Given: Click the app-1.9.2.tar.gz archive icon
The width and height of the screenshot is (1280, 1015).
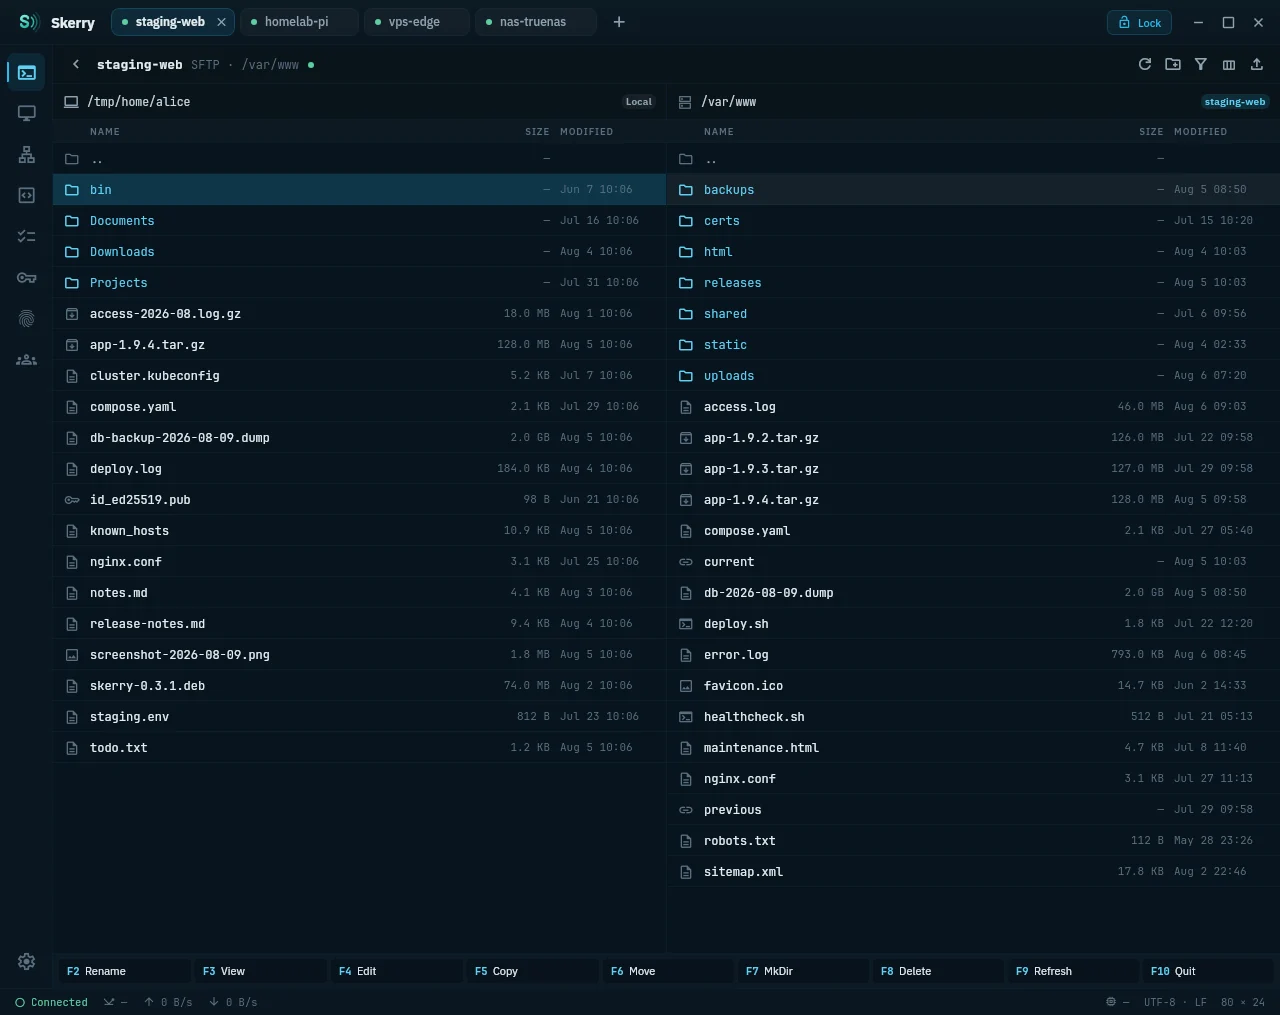Looking at the screenshot, I should click(686, 438).
